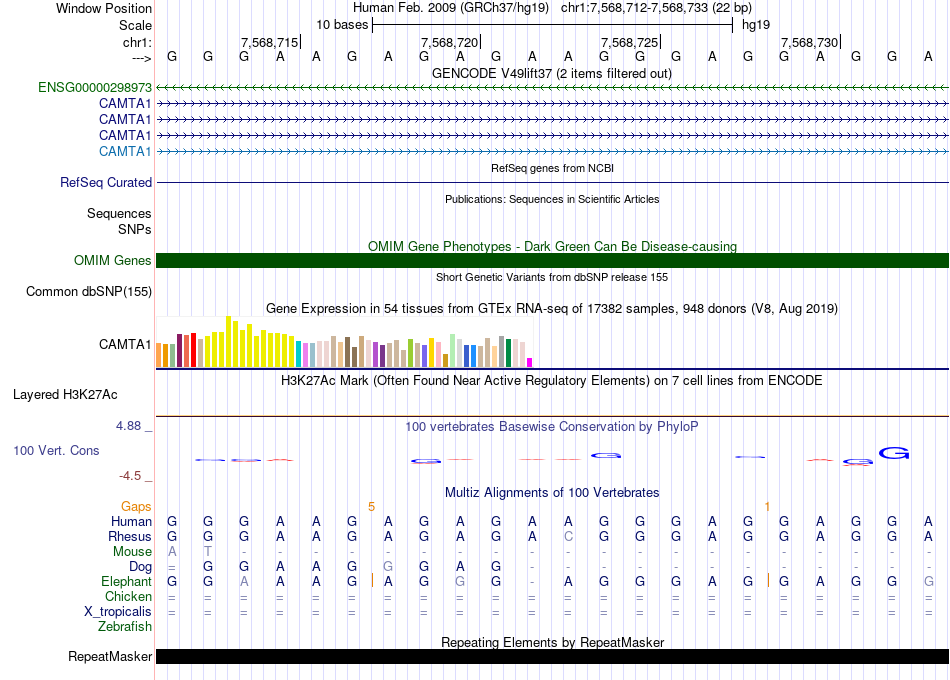Open the OMIM Genes track label
The width and height of the screenshot is (950, 680).
coord(113,261)
